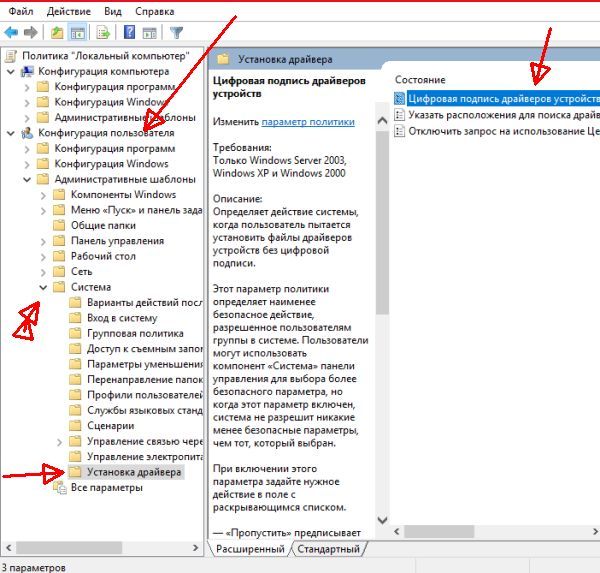
Task: Select Варианты действий после folder
Action: tap(145, 302)
